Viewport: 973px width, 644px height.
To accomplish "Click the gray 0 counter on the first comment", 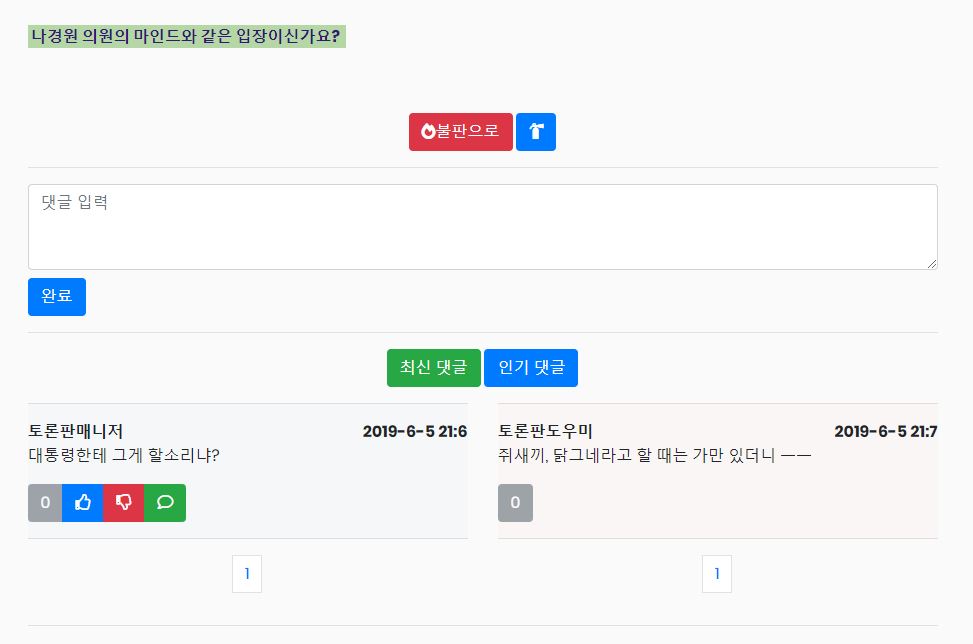I will pos(44,503).
